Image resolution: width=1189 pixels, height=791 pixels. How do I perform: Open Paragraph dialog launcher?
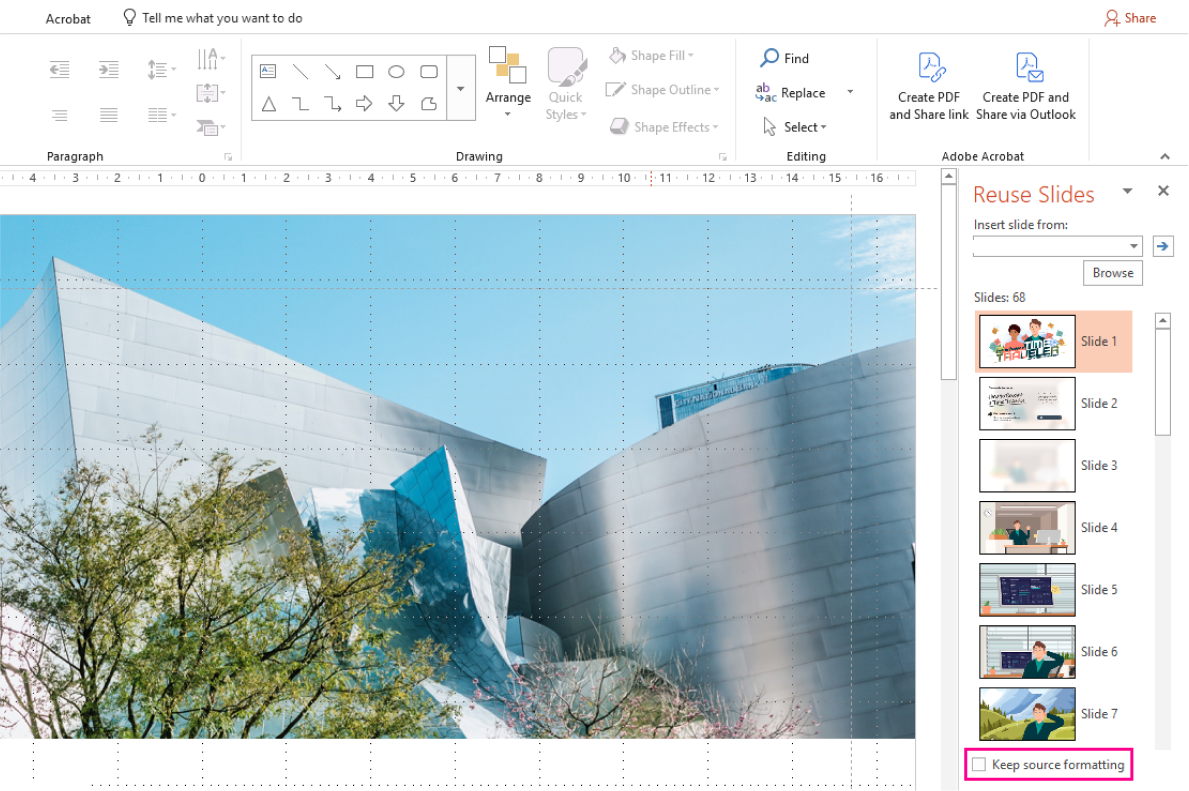pyautogui.click(x=227, y=157)
